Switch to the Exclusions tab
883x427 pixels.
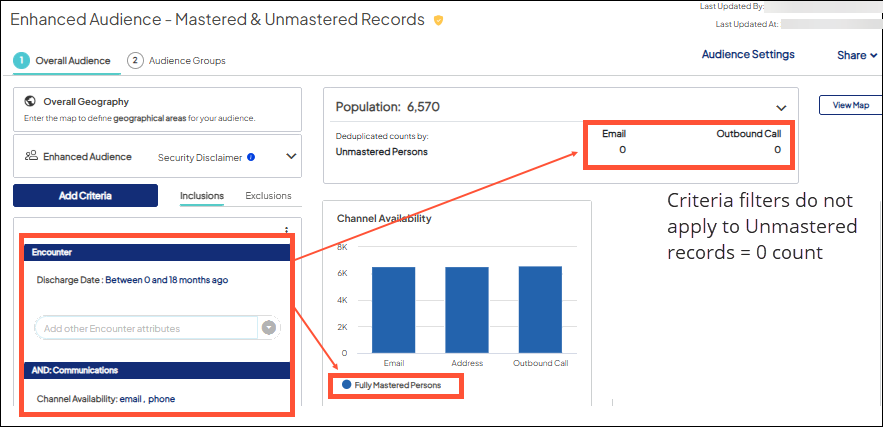pyautogui.click(x=268, y=195)
